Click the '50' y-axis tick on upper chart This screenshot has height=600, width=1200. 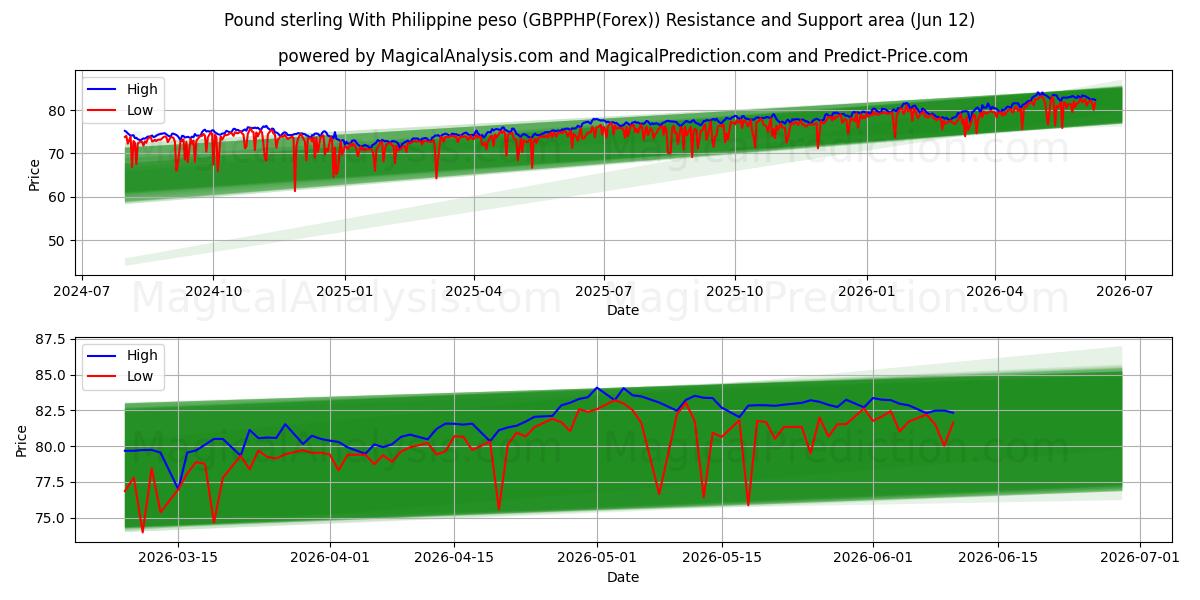click(59, 241)
